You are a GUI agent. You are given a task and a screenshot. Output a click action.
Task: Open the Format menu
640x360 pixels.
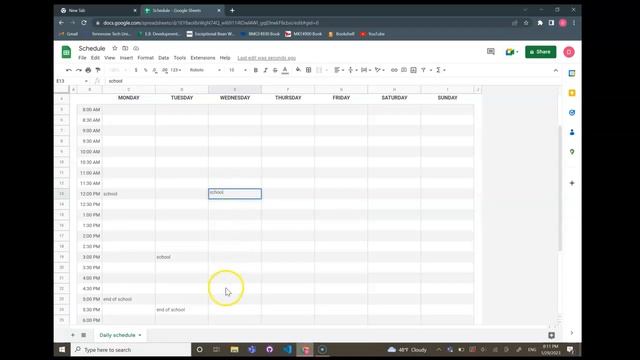click(x=145, y=58)
